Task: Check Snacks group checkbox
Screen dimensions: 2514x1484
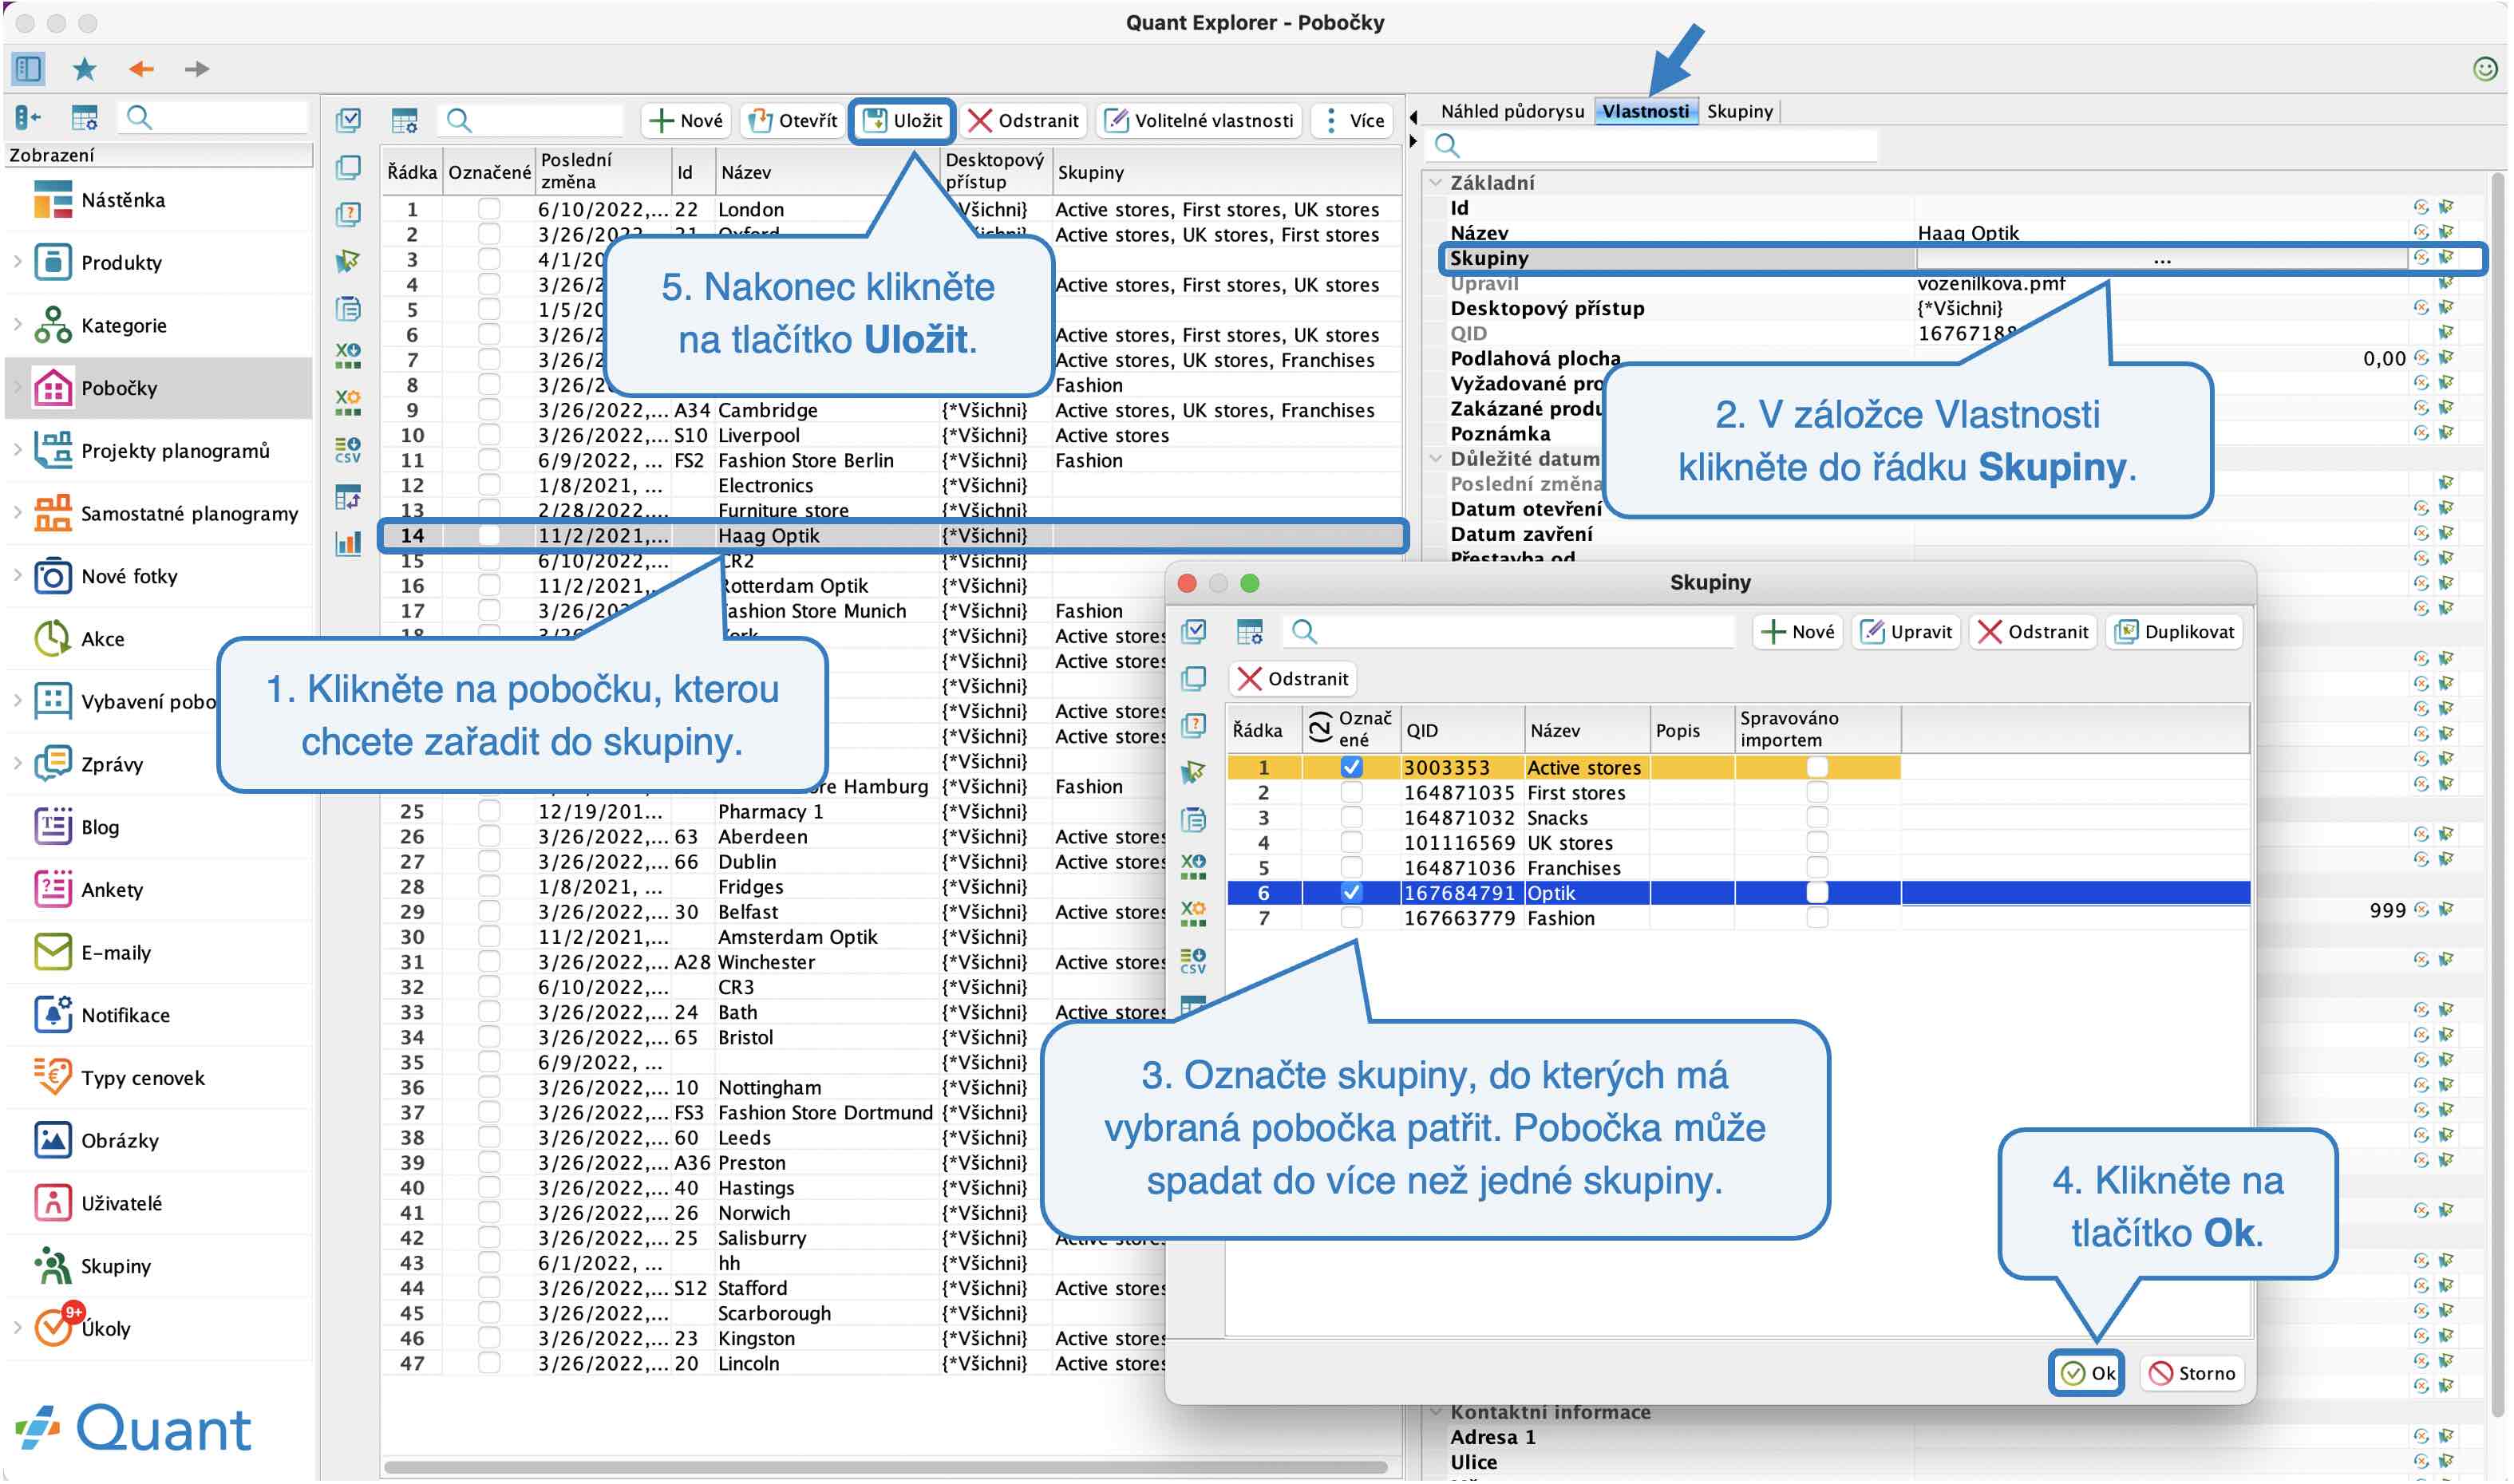Action: 1352,818
